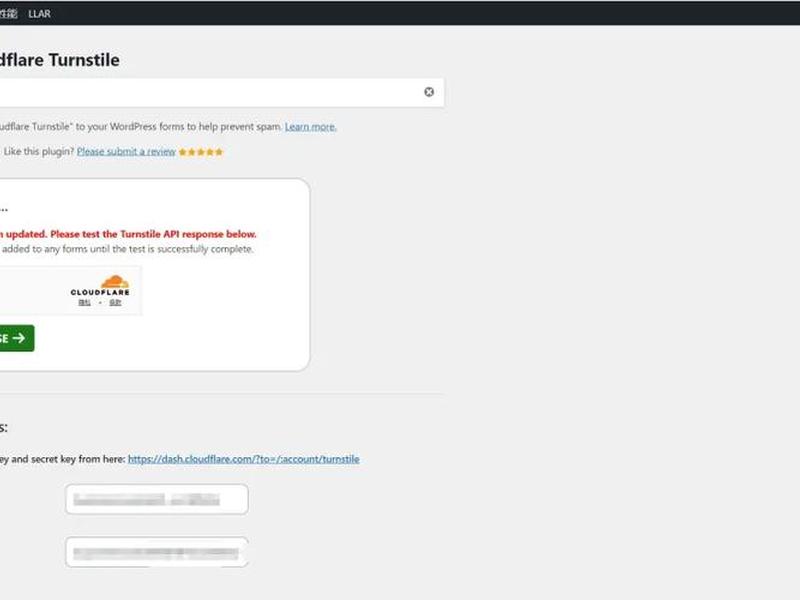This screenshot has width=800, height=600.
Task: Follow the 'Learn more.' link
Action: 310,127
